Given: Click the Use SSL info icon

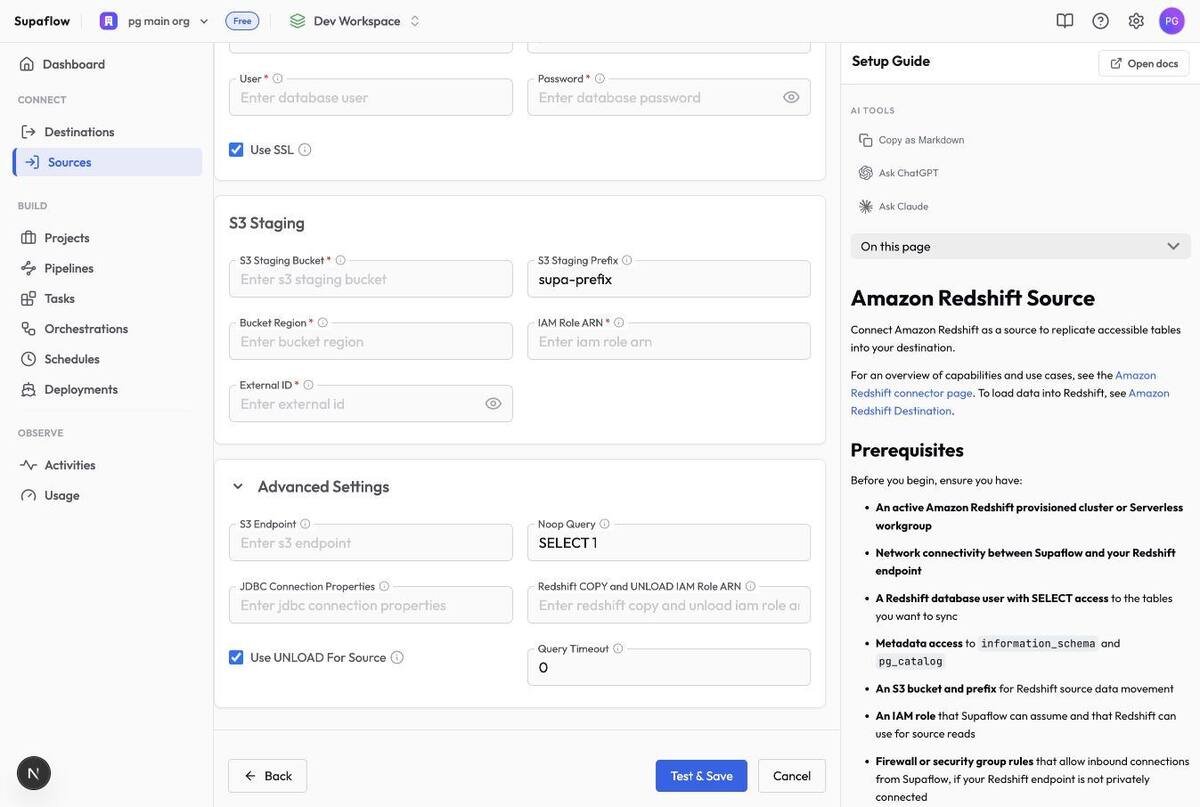Looking at the screenshot, I should pos(305,150).
